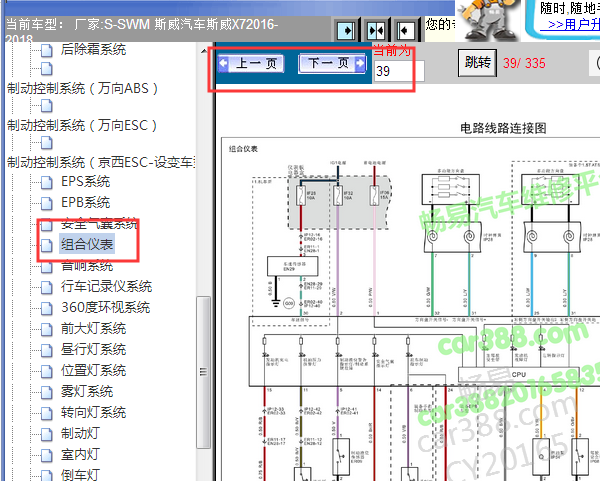
Task: Select 后除霜系统 in the tree
Action: point(93,49)
